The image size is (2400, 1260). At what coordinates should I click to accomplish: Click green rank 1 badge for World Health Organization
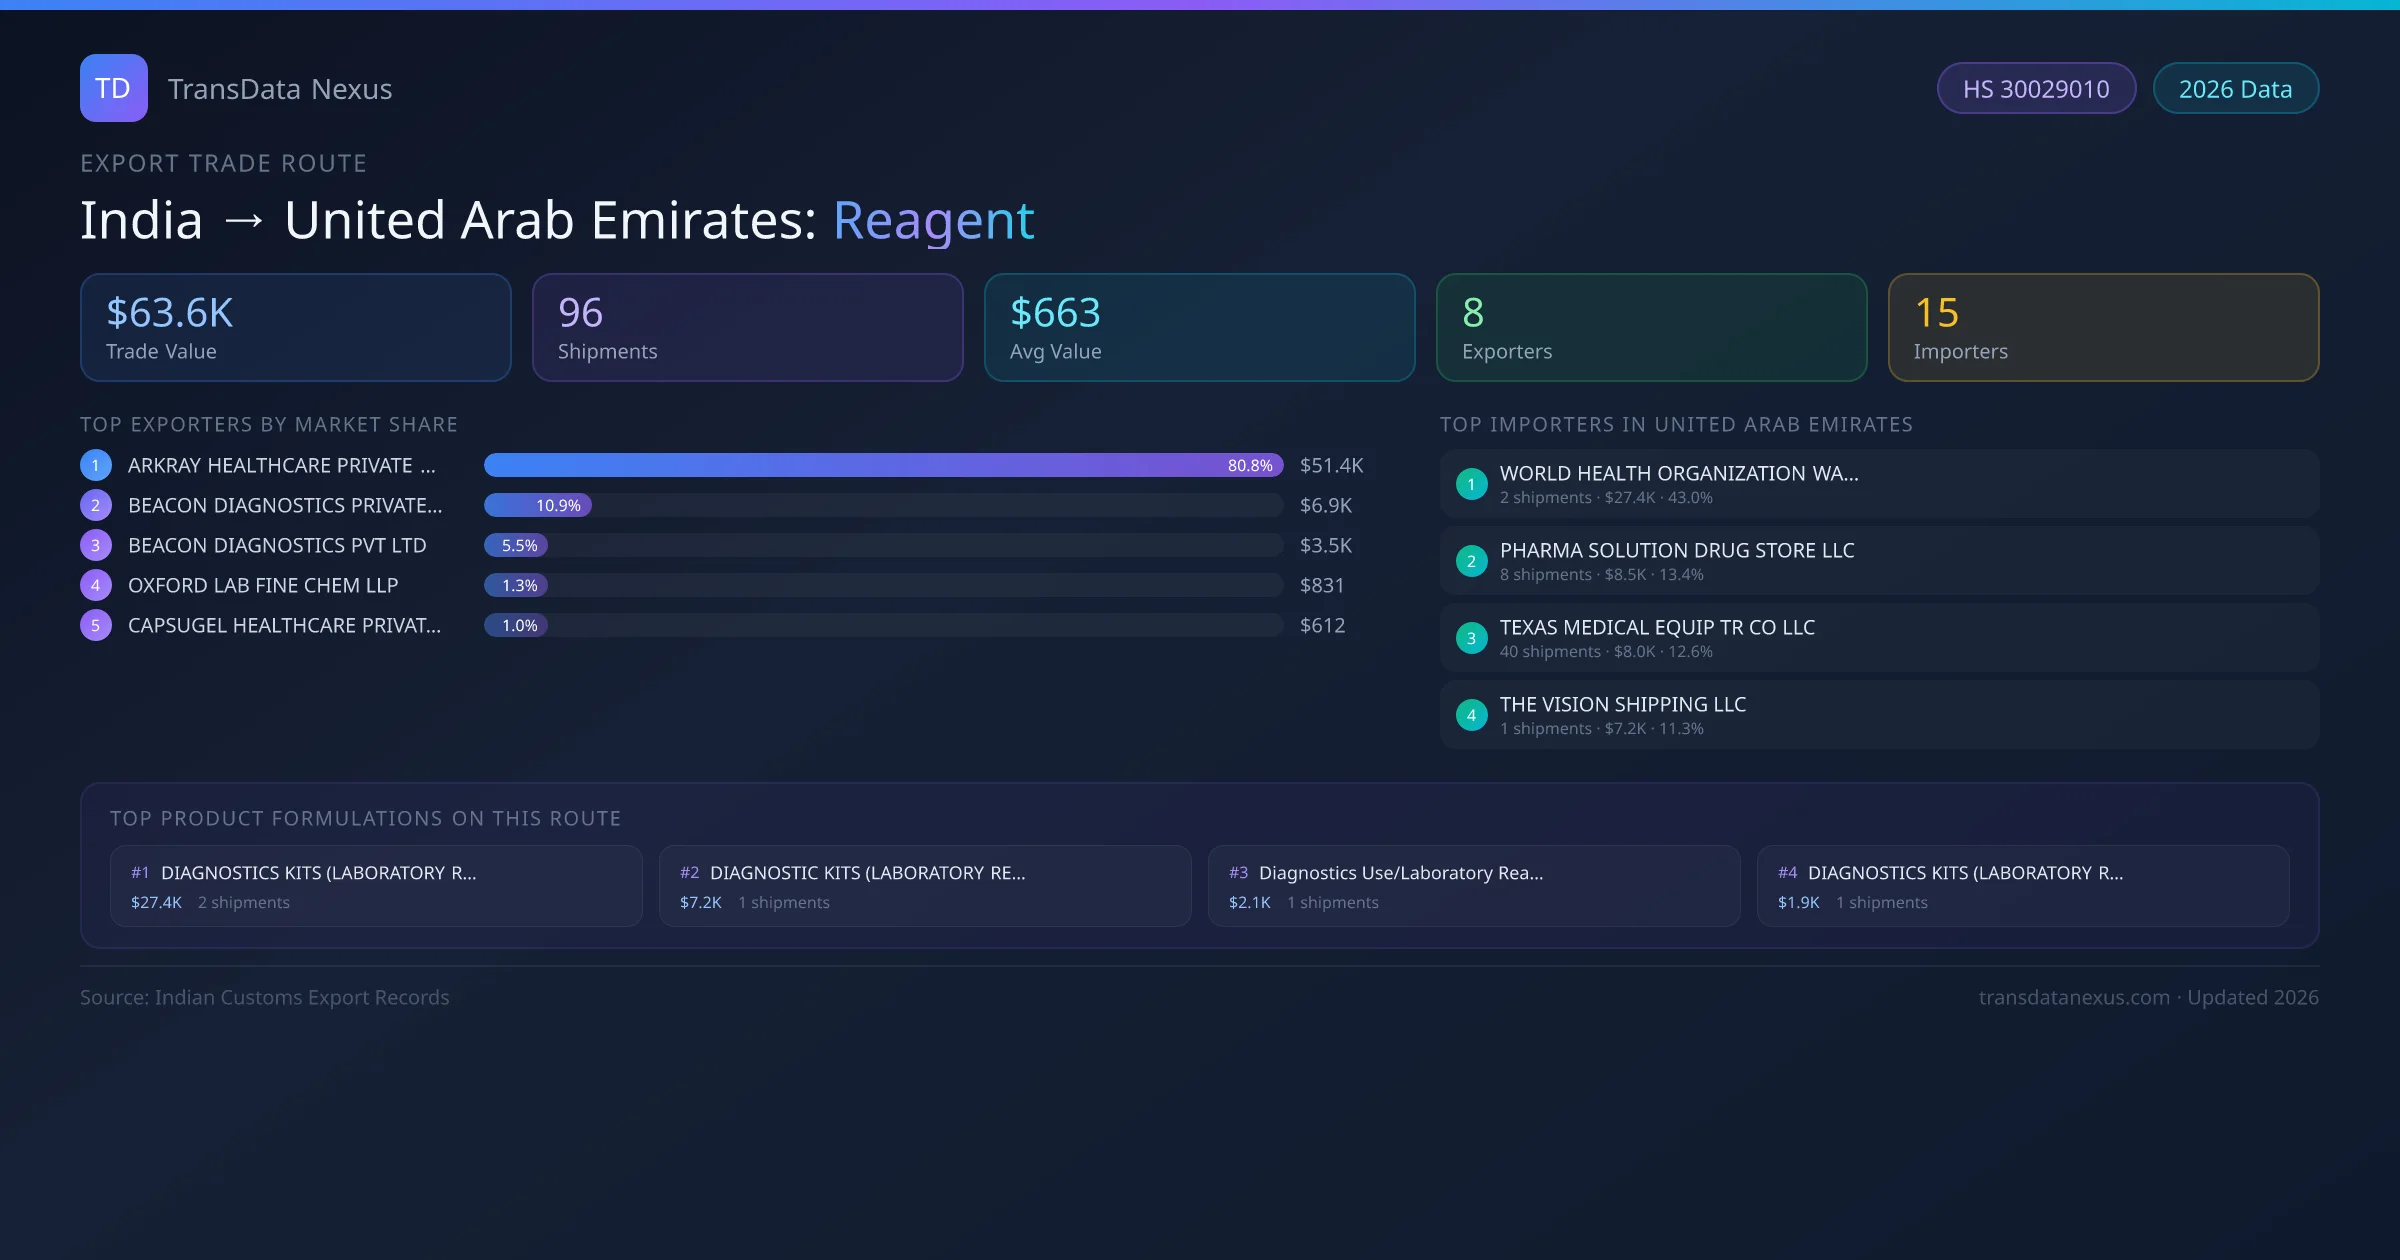pos(1471,484)
